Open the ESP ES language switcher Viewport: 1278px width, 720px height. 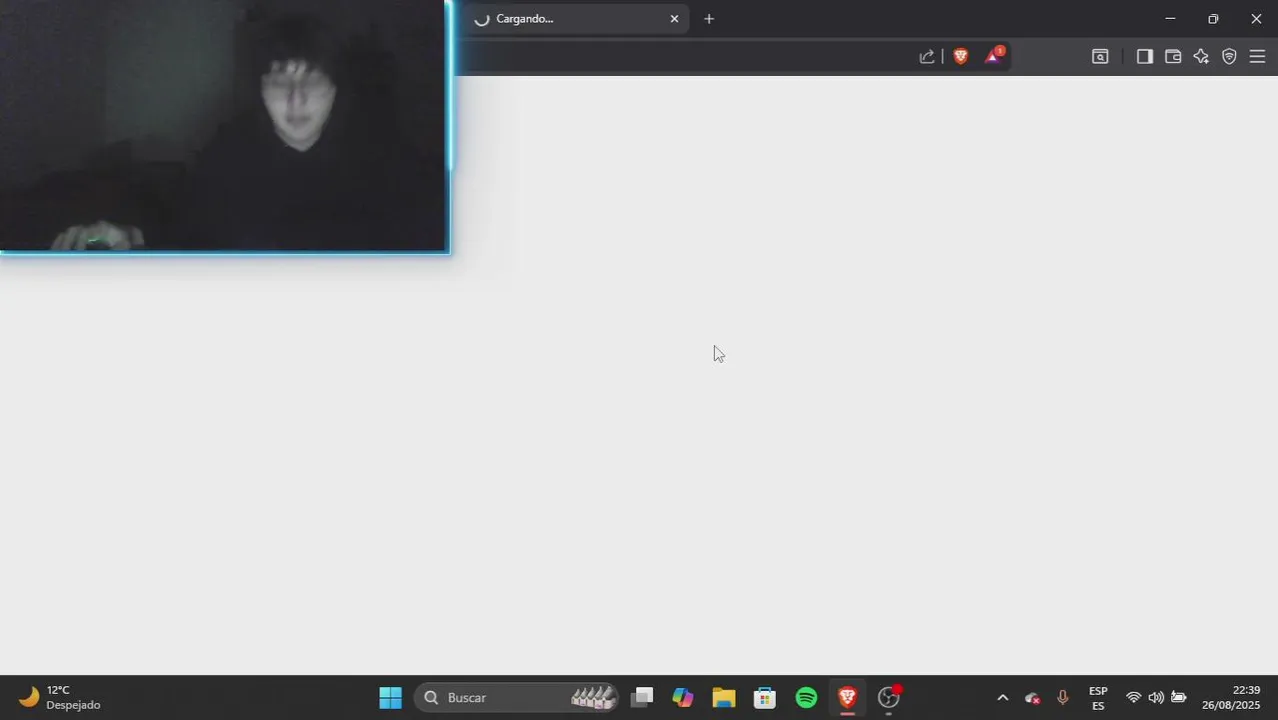tap(1098, 698)
